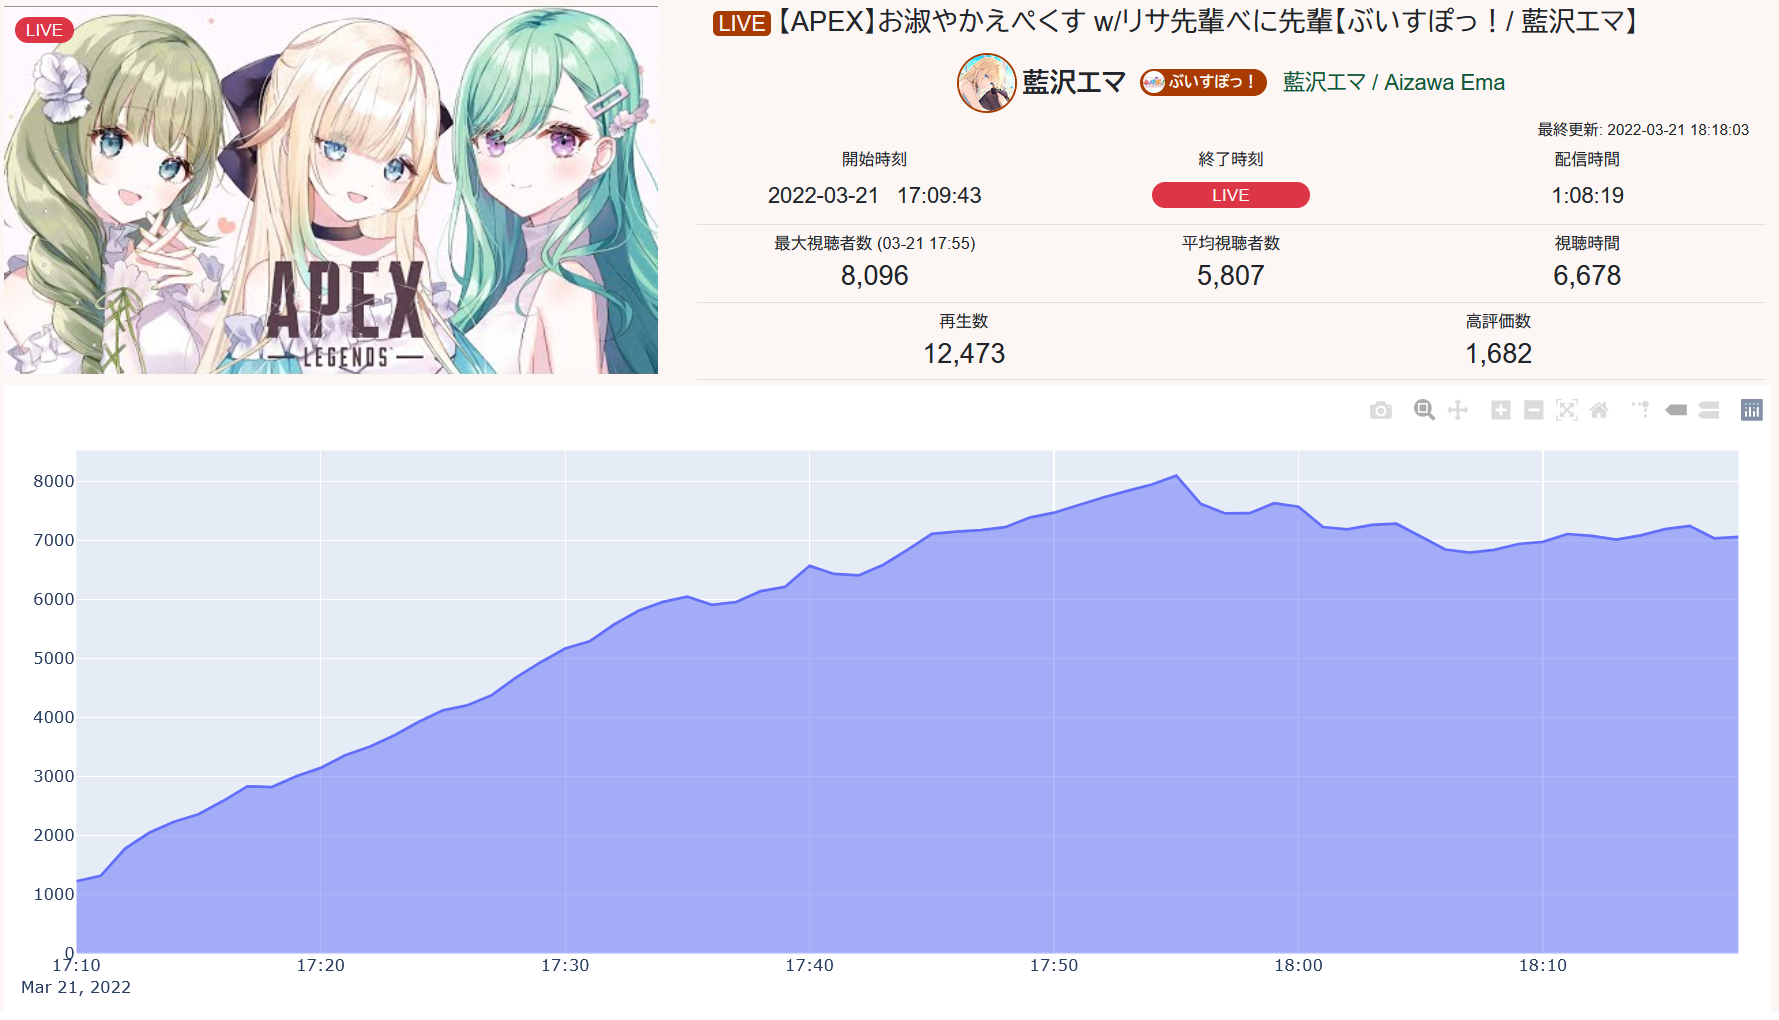Open the APEX stream thumbnail image
Screen dimensions: 1779x1020
(330, 190)
